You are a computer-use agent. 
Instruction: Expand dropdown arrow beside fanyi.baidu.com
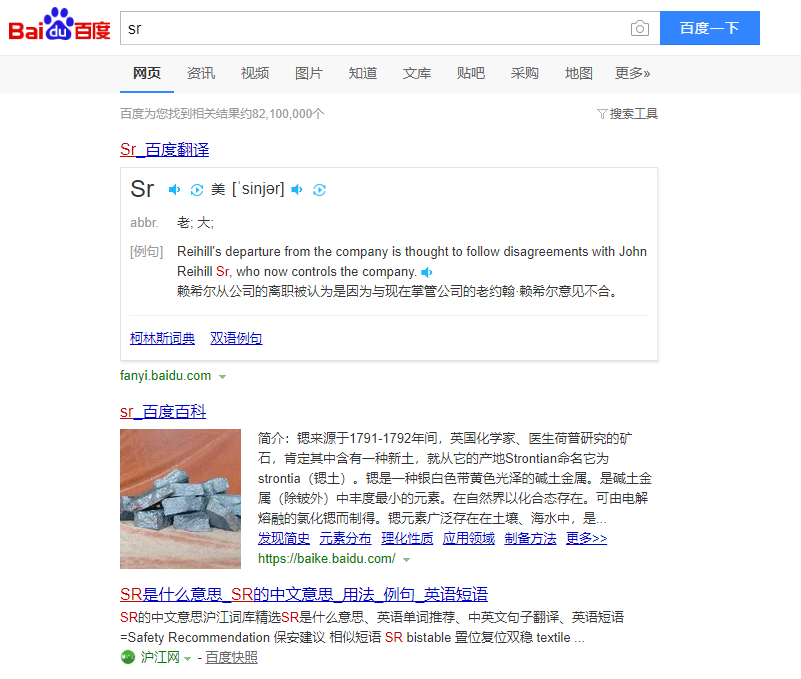[x=222, y=377]
